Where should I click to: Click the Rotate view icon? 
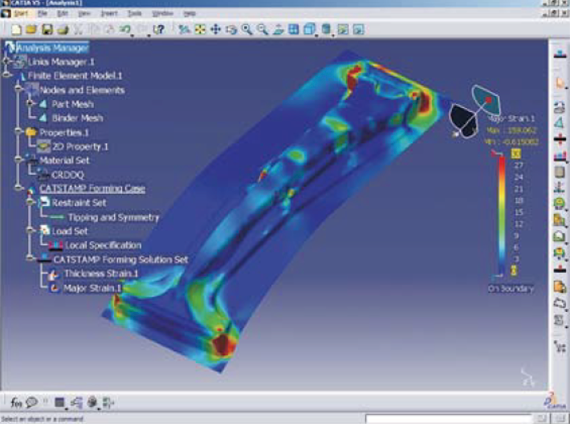231,29
